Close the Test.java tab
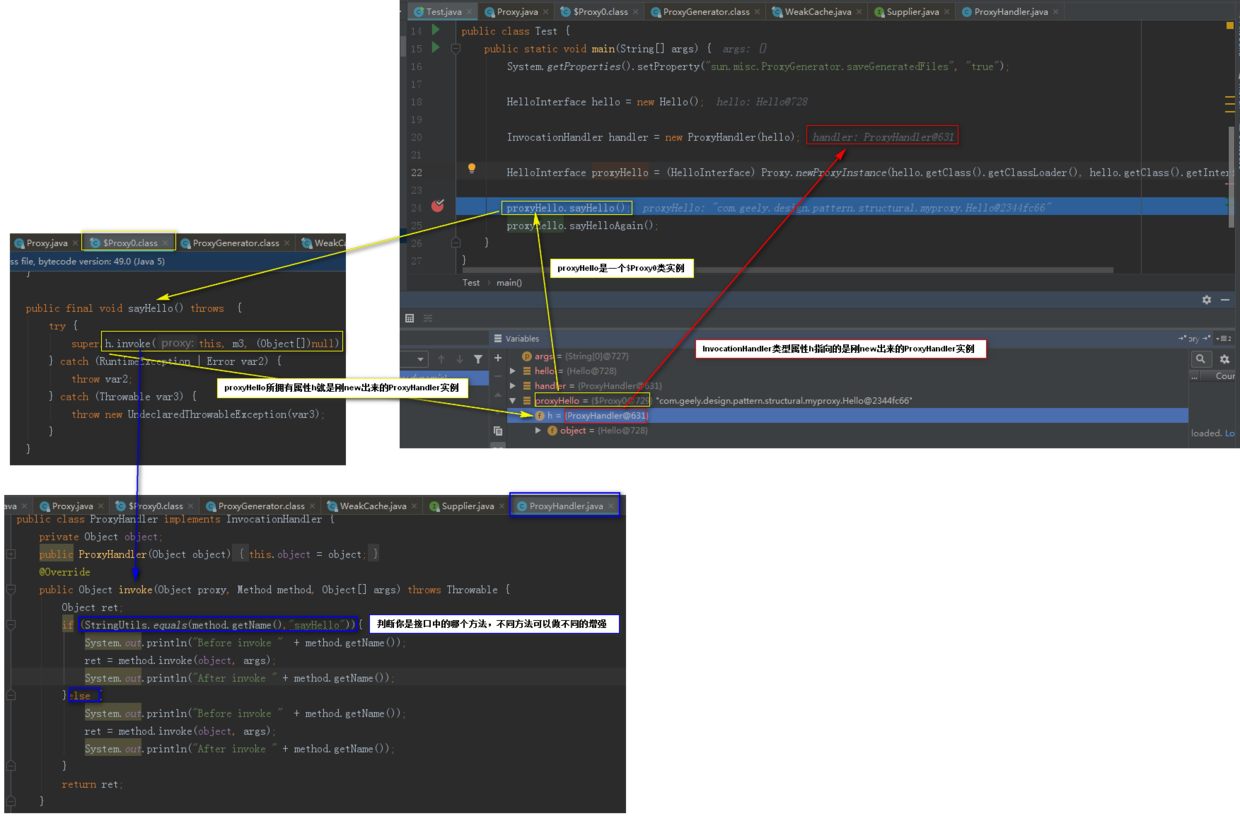Screen dimensions: 1240x816 pos(469,12)
